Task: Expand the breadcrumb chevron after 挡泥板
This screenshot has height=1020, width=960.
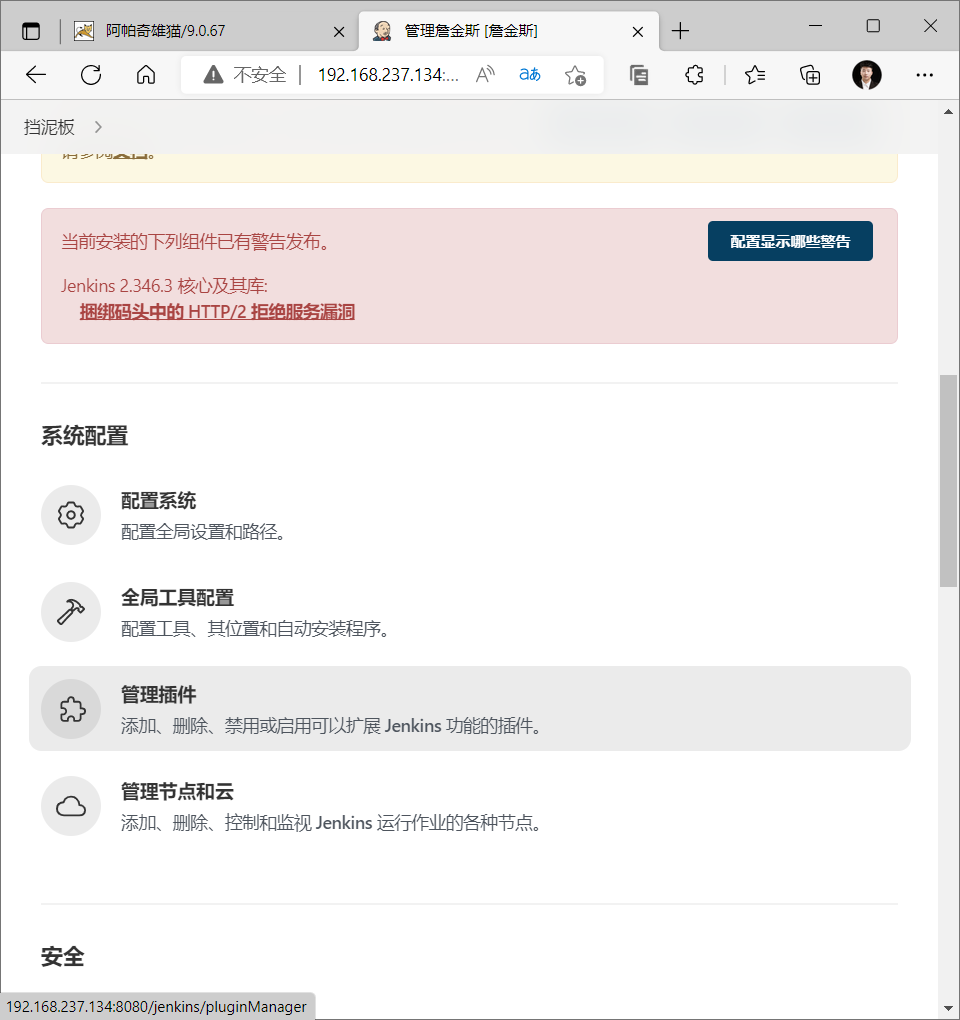Action: (98, 127)
